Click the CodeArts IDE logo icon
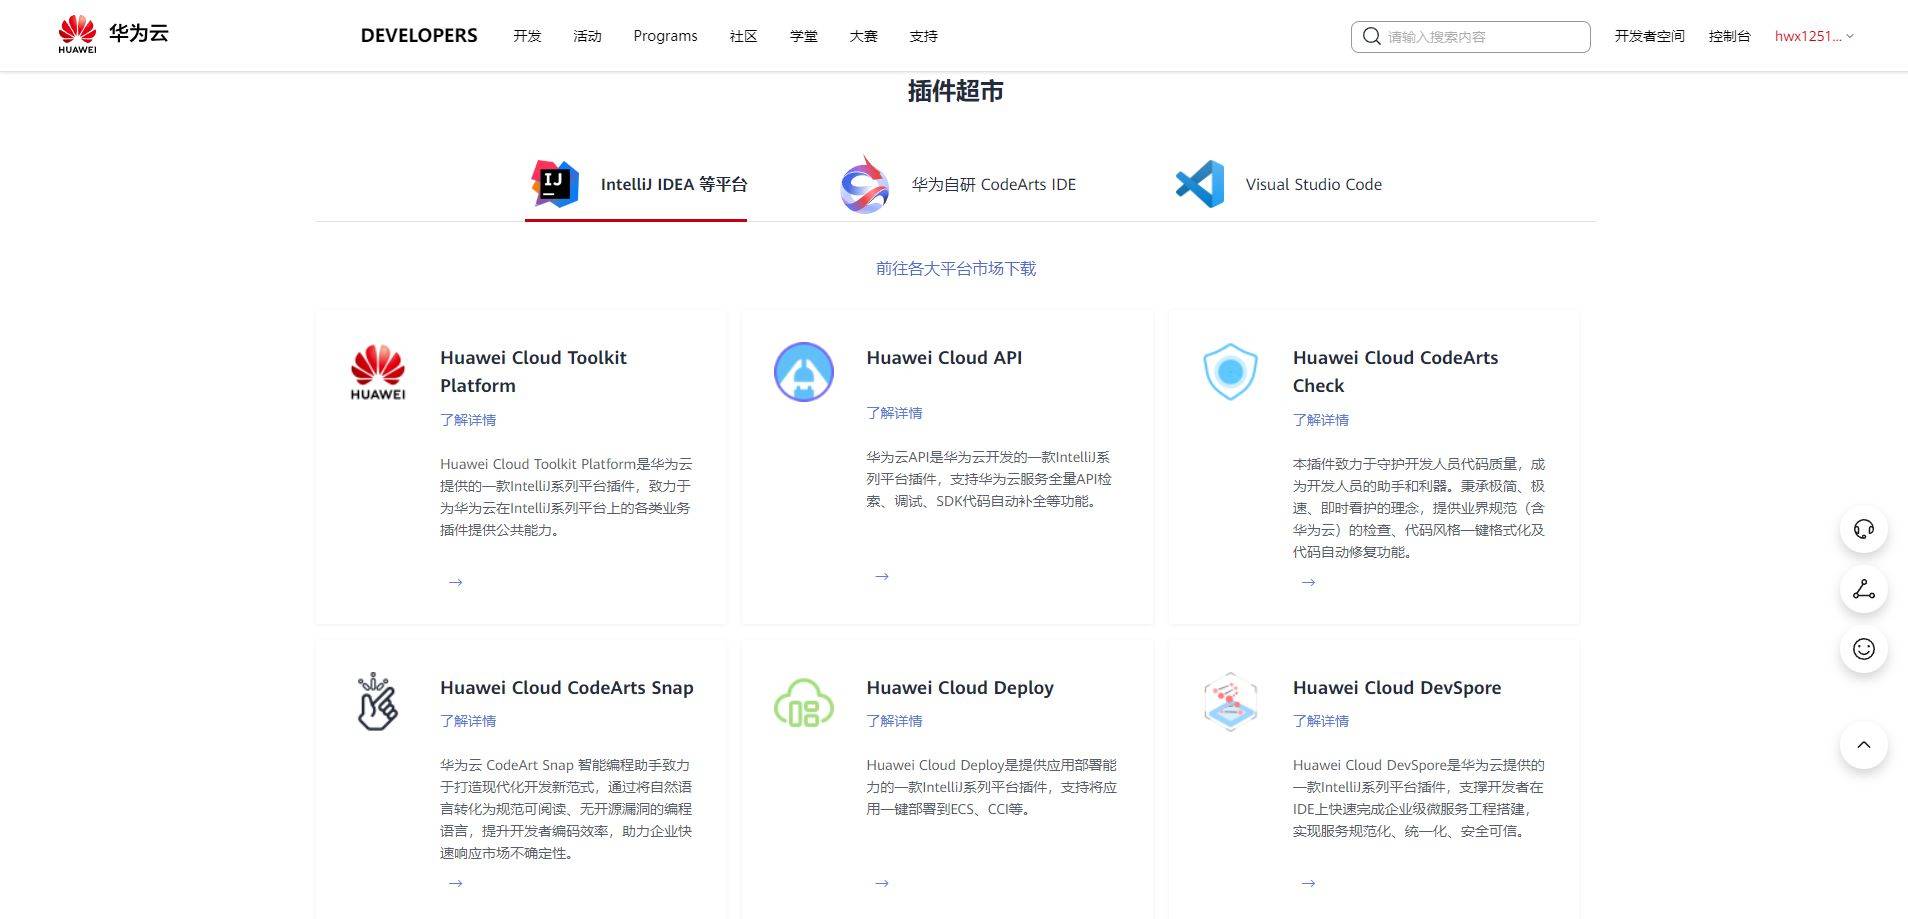 tap(865, 184)
